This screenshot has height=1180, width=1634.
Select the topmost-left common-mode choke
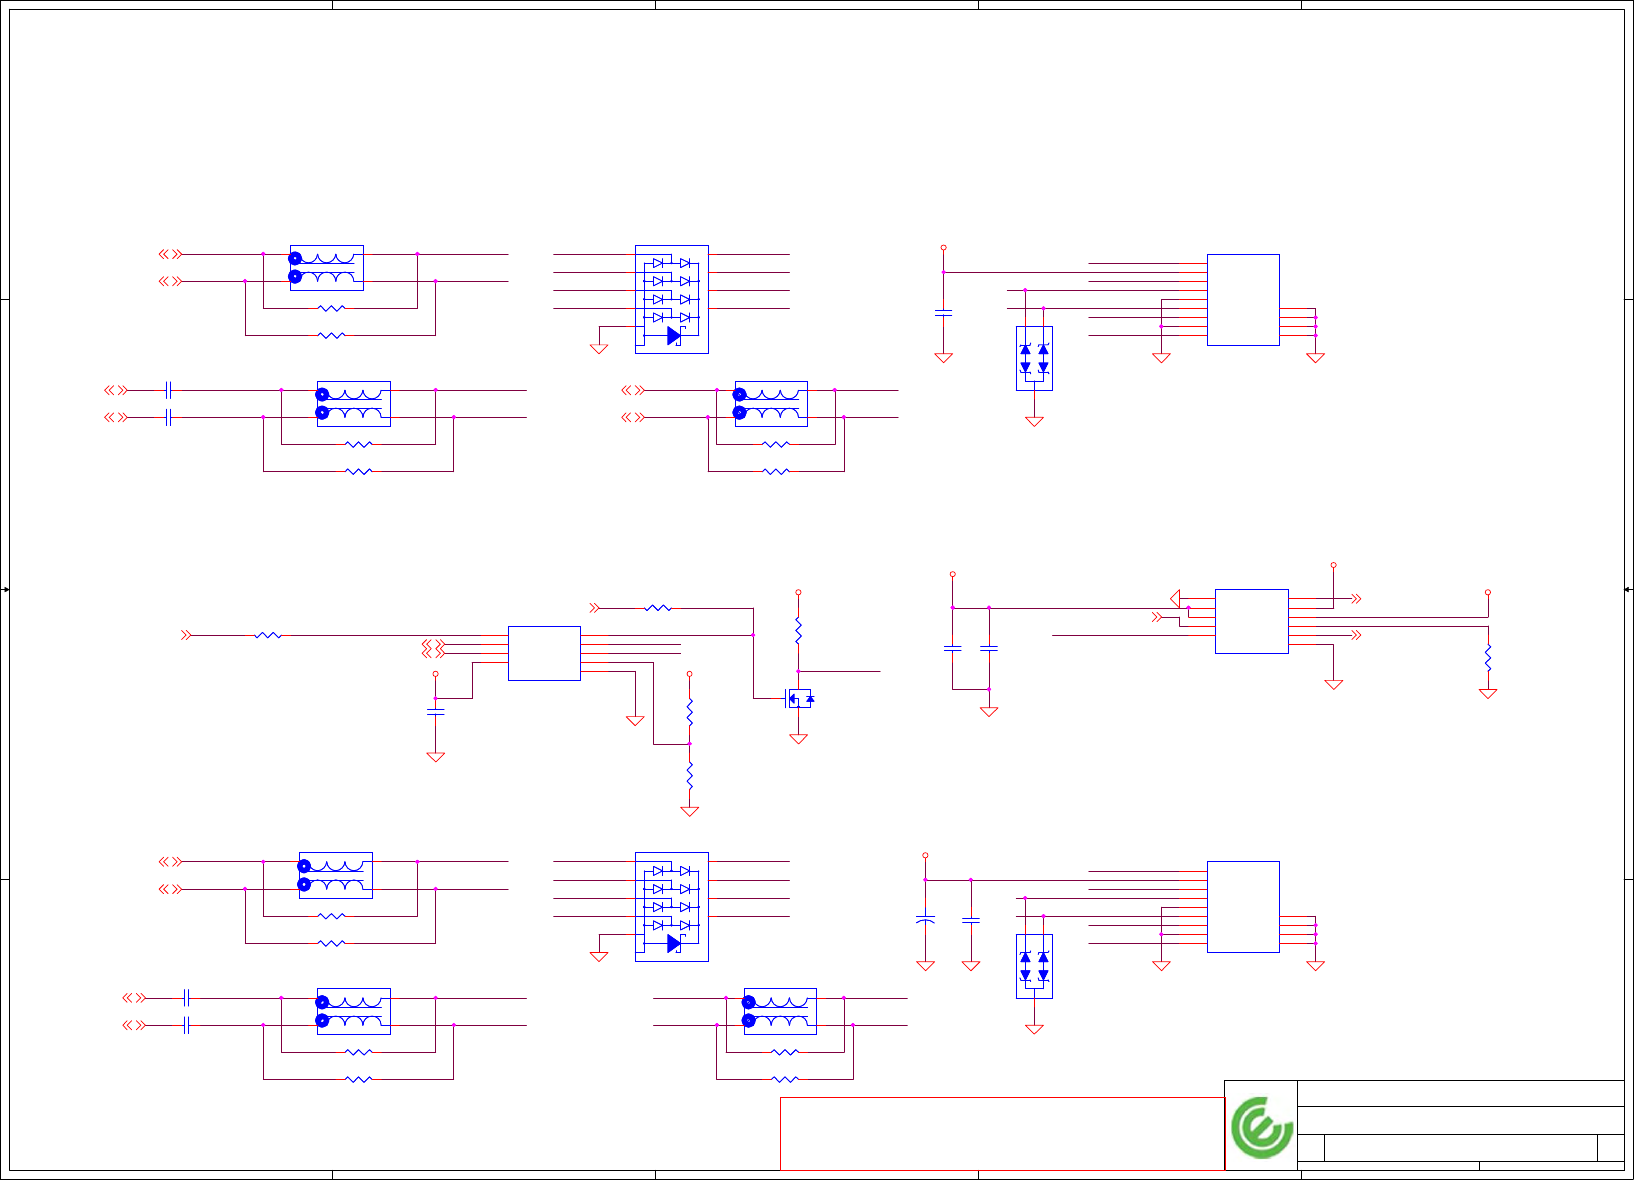[327, 268]
